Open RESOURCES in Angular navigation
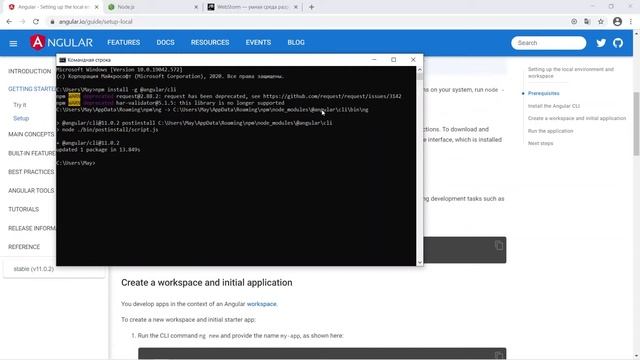The height and width of the screenshot is (360, 640). pyautogui.click(x=210, y=42)
